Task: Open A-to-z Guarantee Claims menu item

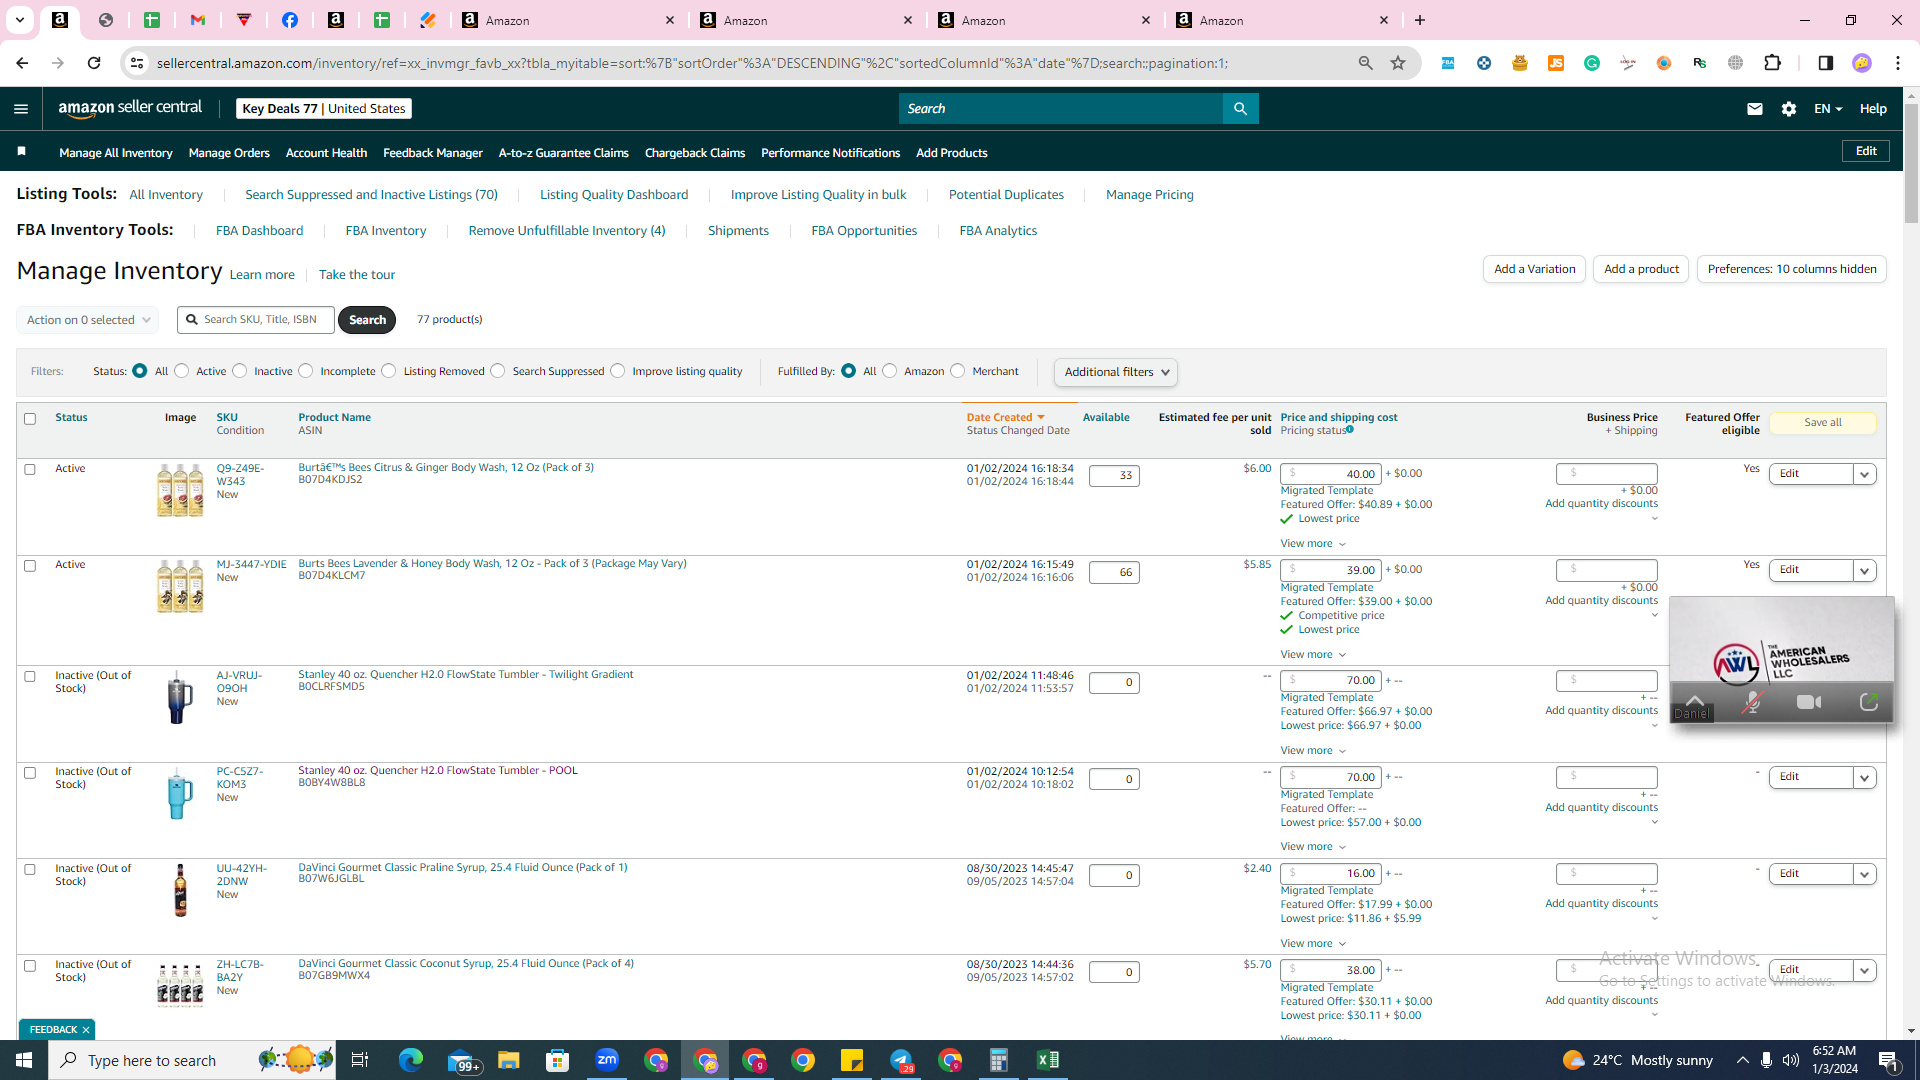Action: [564, 153]
